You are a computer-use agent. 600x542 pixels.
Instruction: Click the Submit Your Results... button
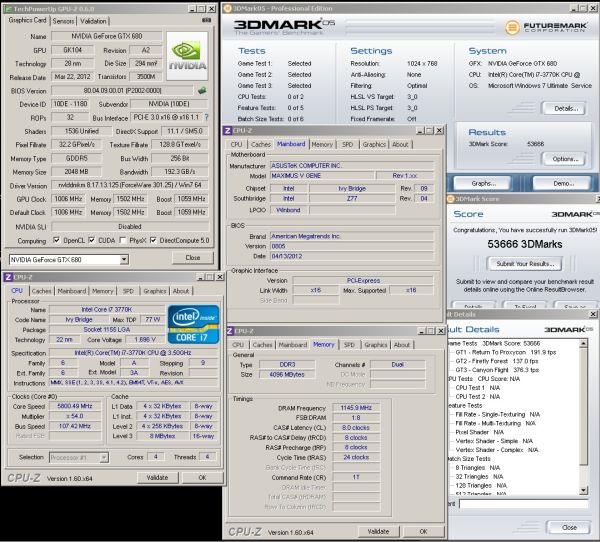tap(525, 264)
